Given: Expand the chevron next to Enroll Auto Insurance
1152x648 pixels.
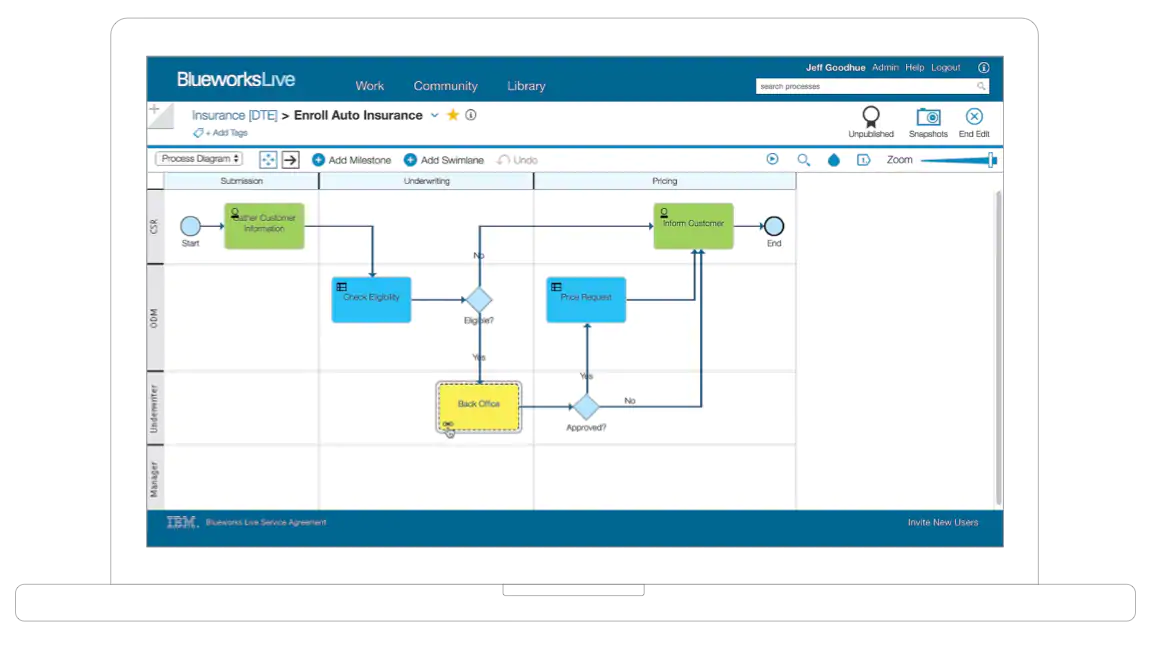Looking at the screenshot, I should 434,115.
